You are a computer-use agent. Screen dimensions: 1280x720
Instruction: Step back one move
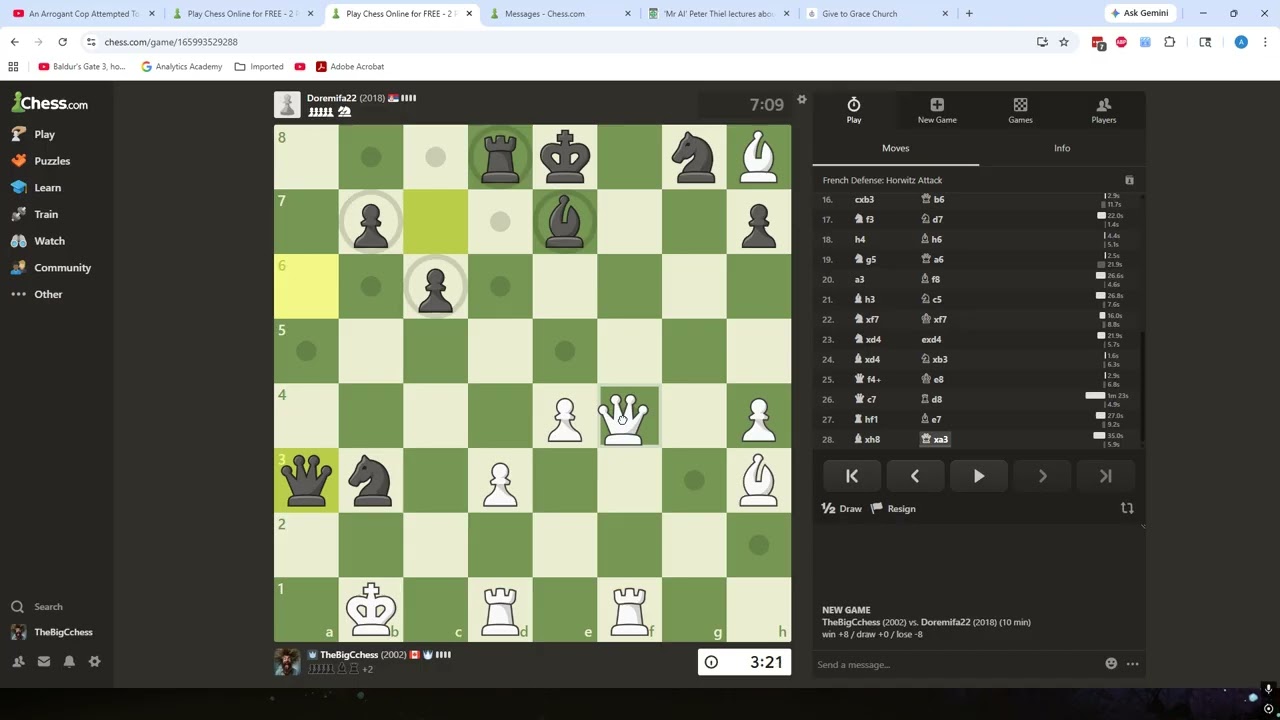pyautogui.click(x=915, y=477)
